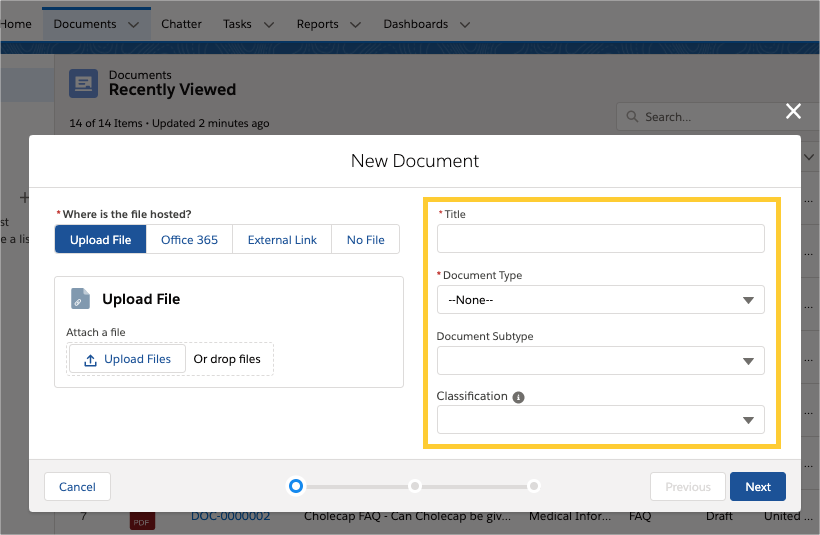This screenshot has width=820, height=535.
Task: Click the Classification info icon
Action: point(519,397)
